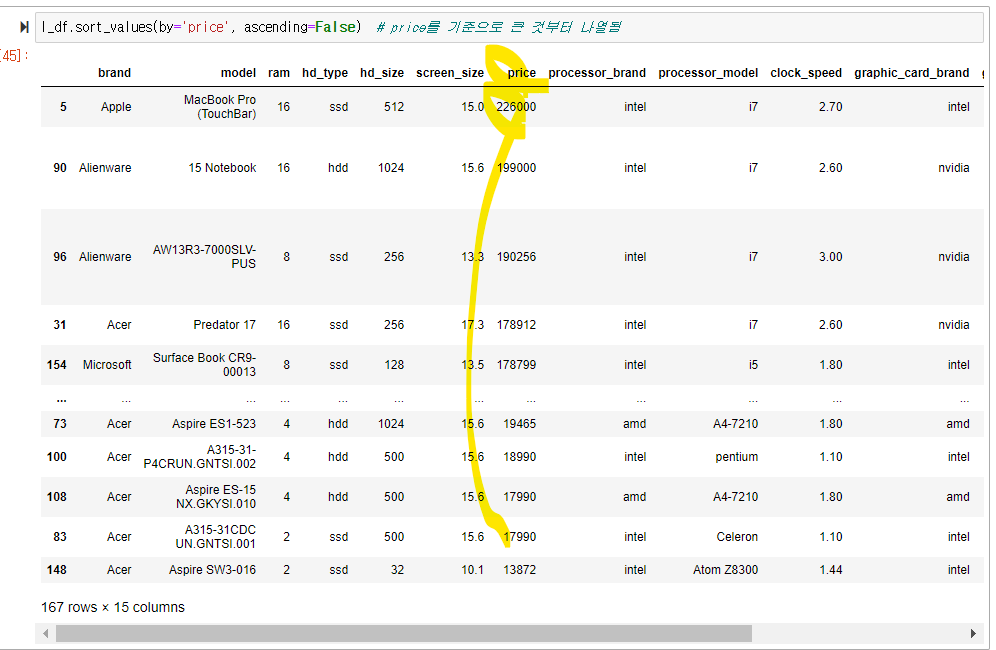Click the 'Aspire SW3-016' model cell
Image resolution: width=996 pixels, height=650 pixels.
[x=212, y=570]
